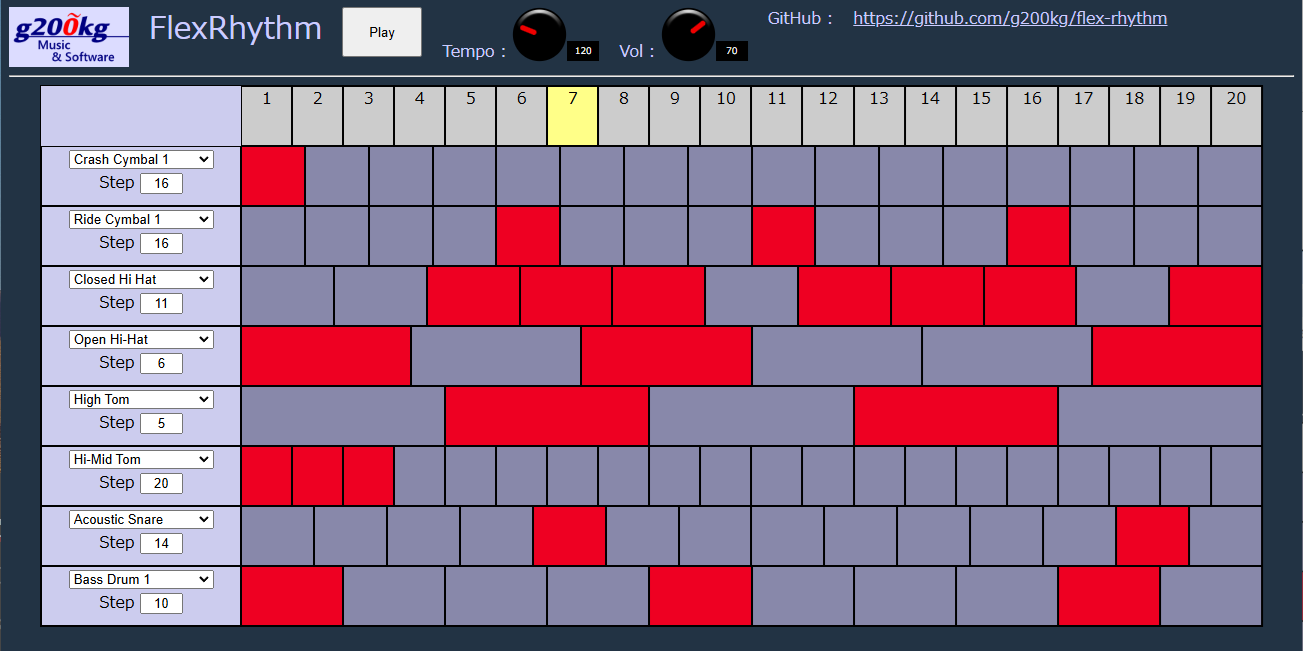Adjust the Tempo knob
1303x651 pixels.
(x=538, y=34)
